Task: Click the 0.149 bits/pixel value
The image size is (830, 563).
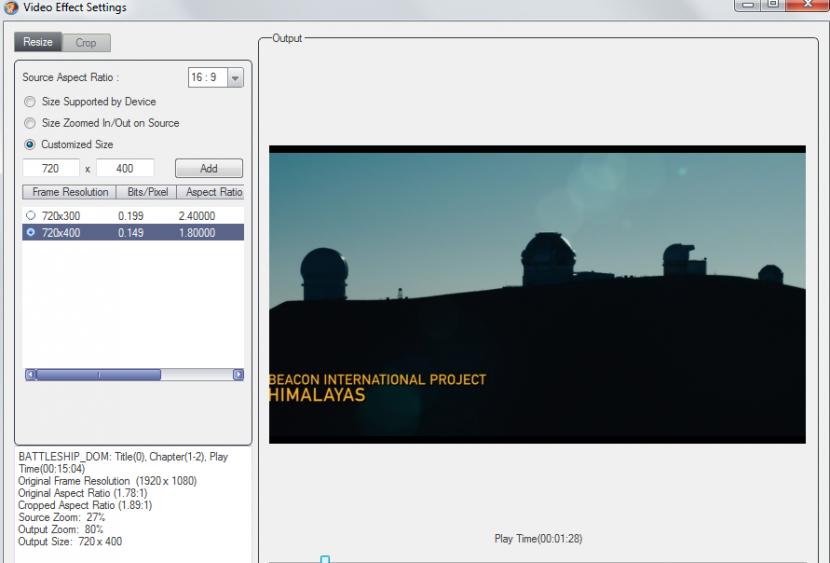Action: pos(131,233)
